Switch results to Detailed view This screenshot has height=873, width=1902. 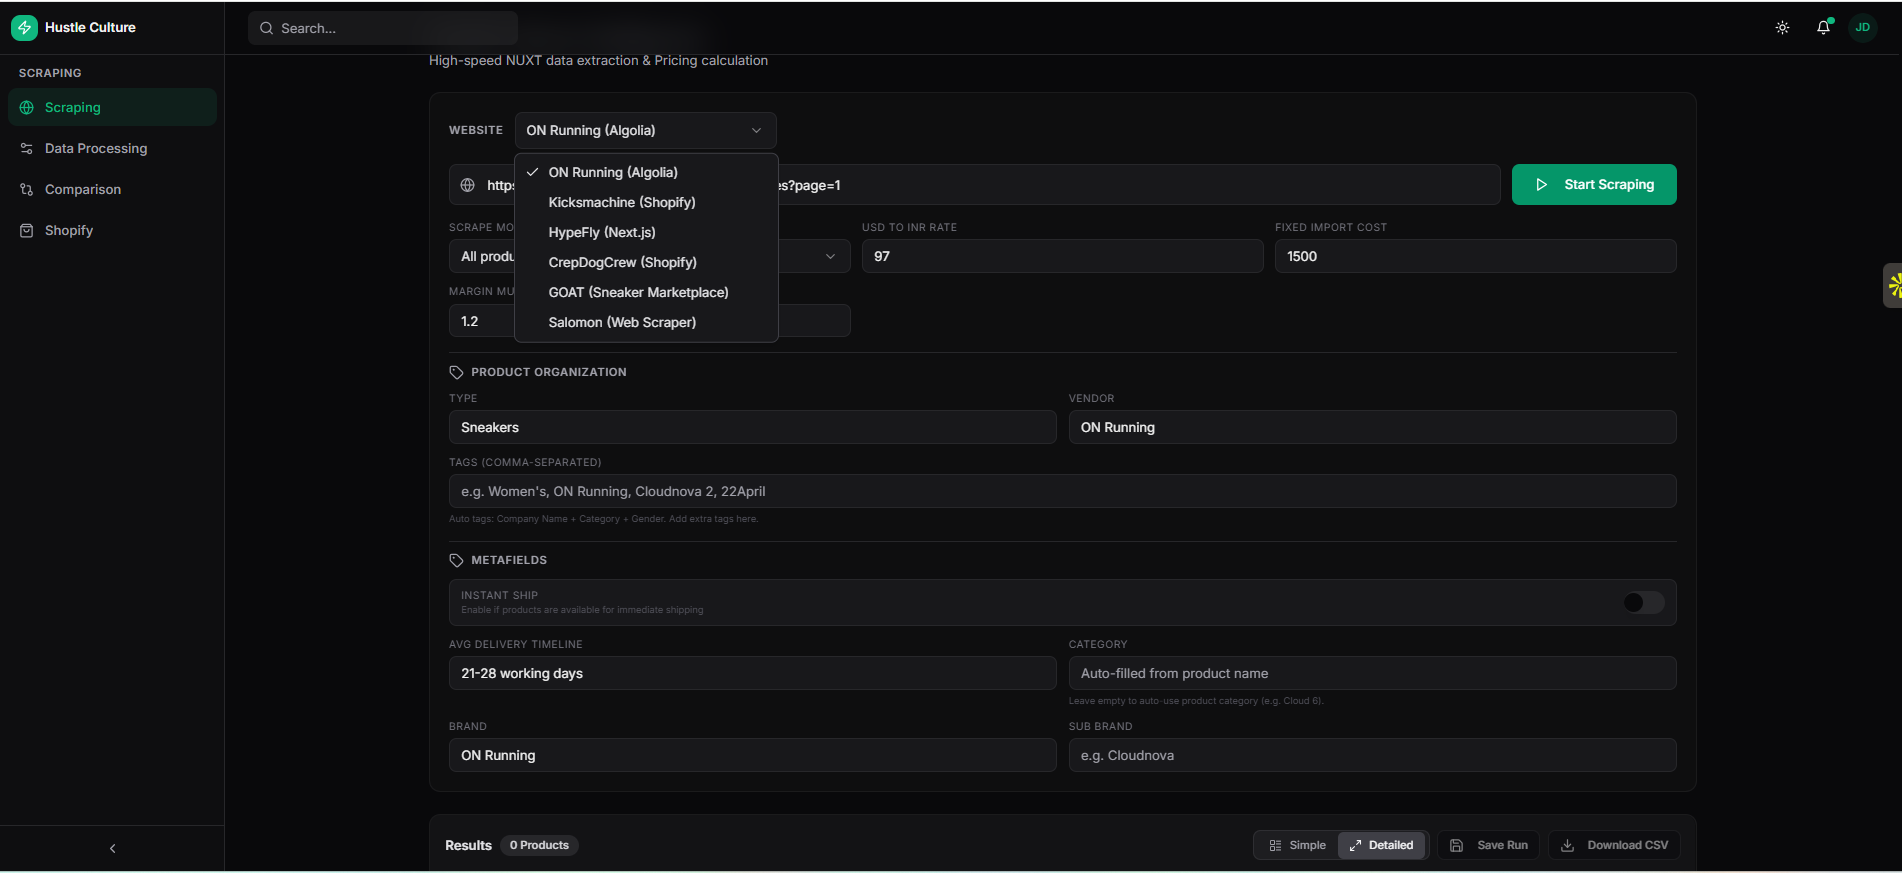coord(1381,845)
